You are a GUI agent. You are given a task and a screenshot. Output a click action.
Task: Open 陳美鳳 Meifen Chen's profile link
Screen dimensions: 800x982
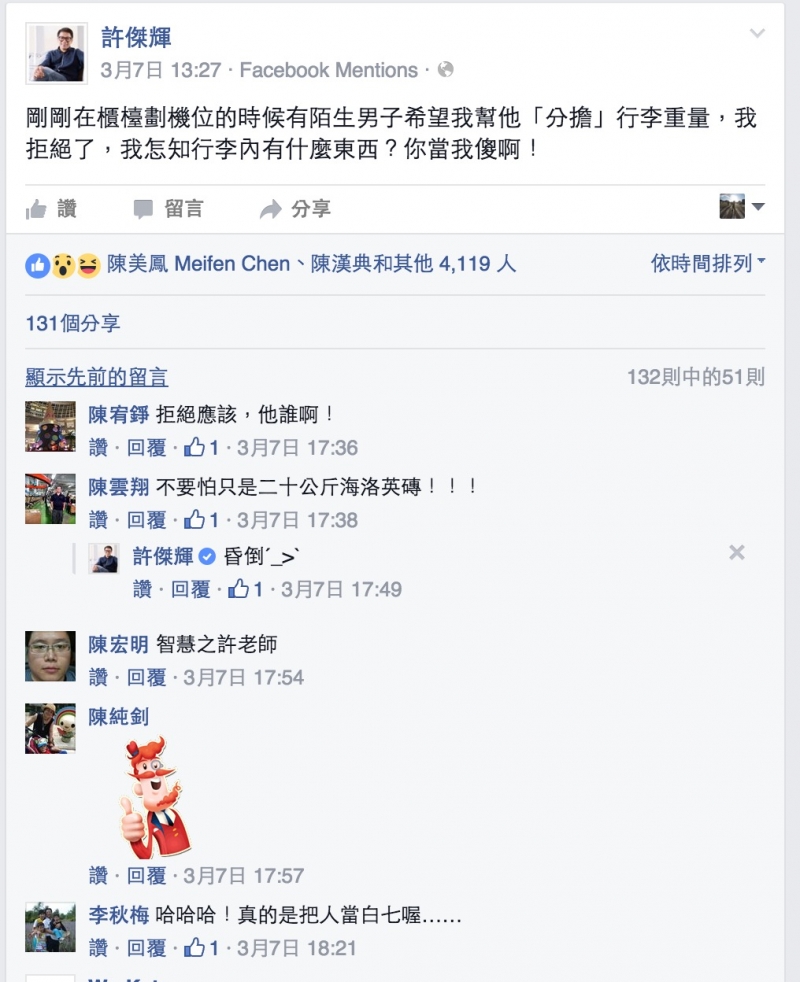199,264
